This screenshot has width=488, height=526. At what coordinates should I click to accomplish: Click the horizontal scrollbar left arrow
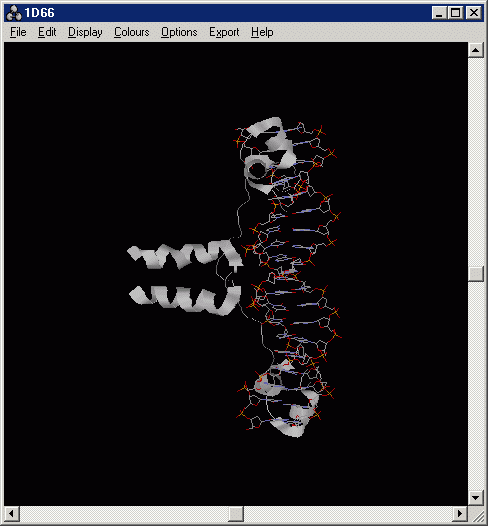[12, 514]
